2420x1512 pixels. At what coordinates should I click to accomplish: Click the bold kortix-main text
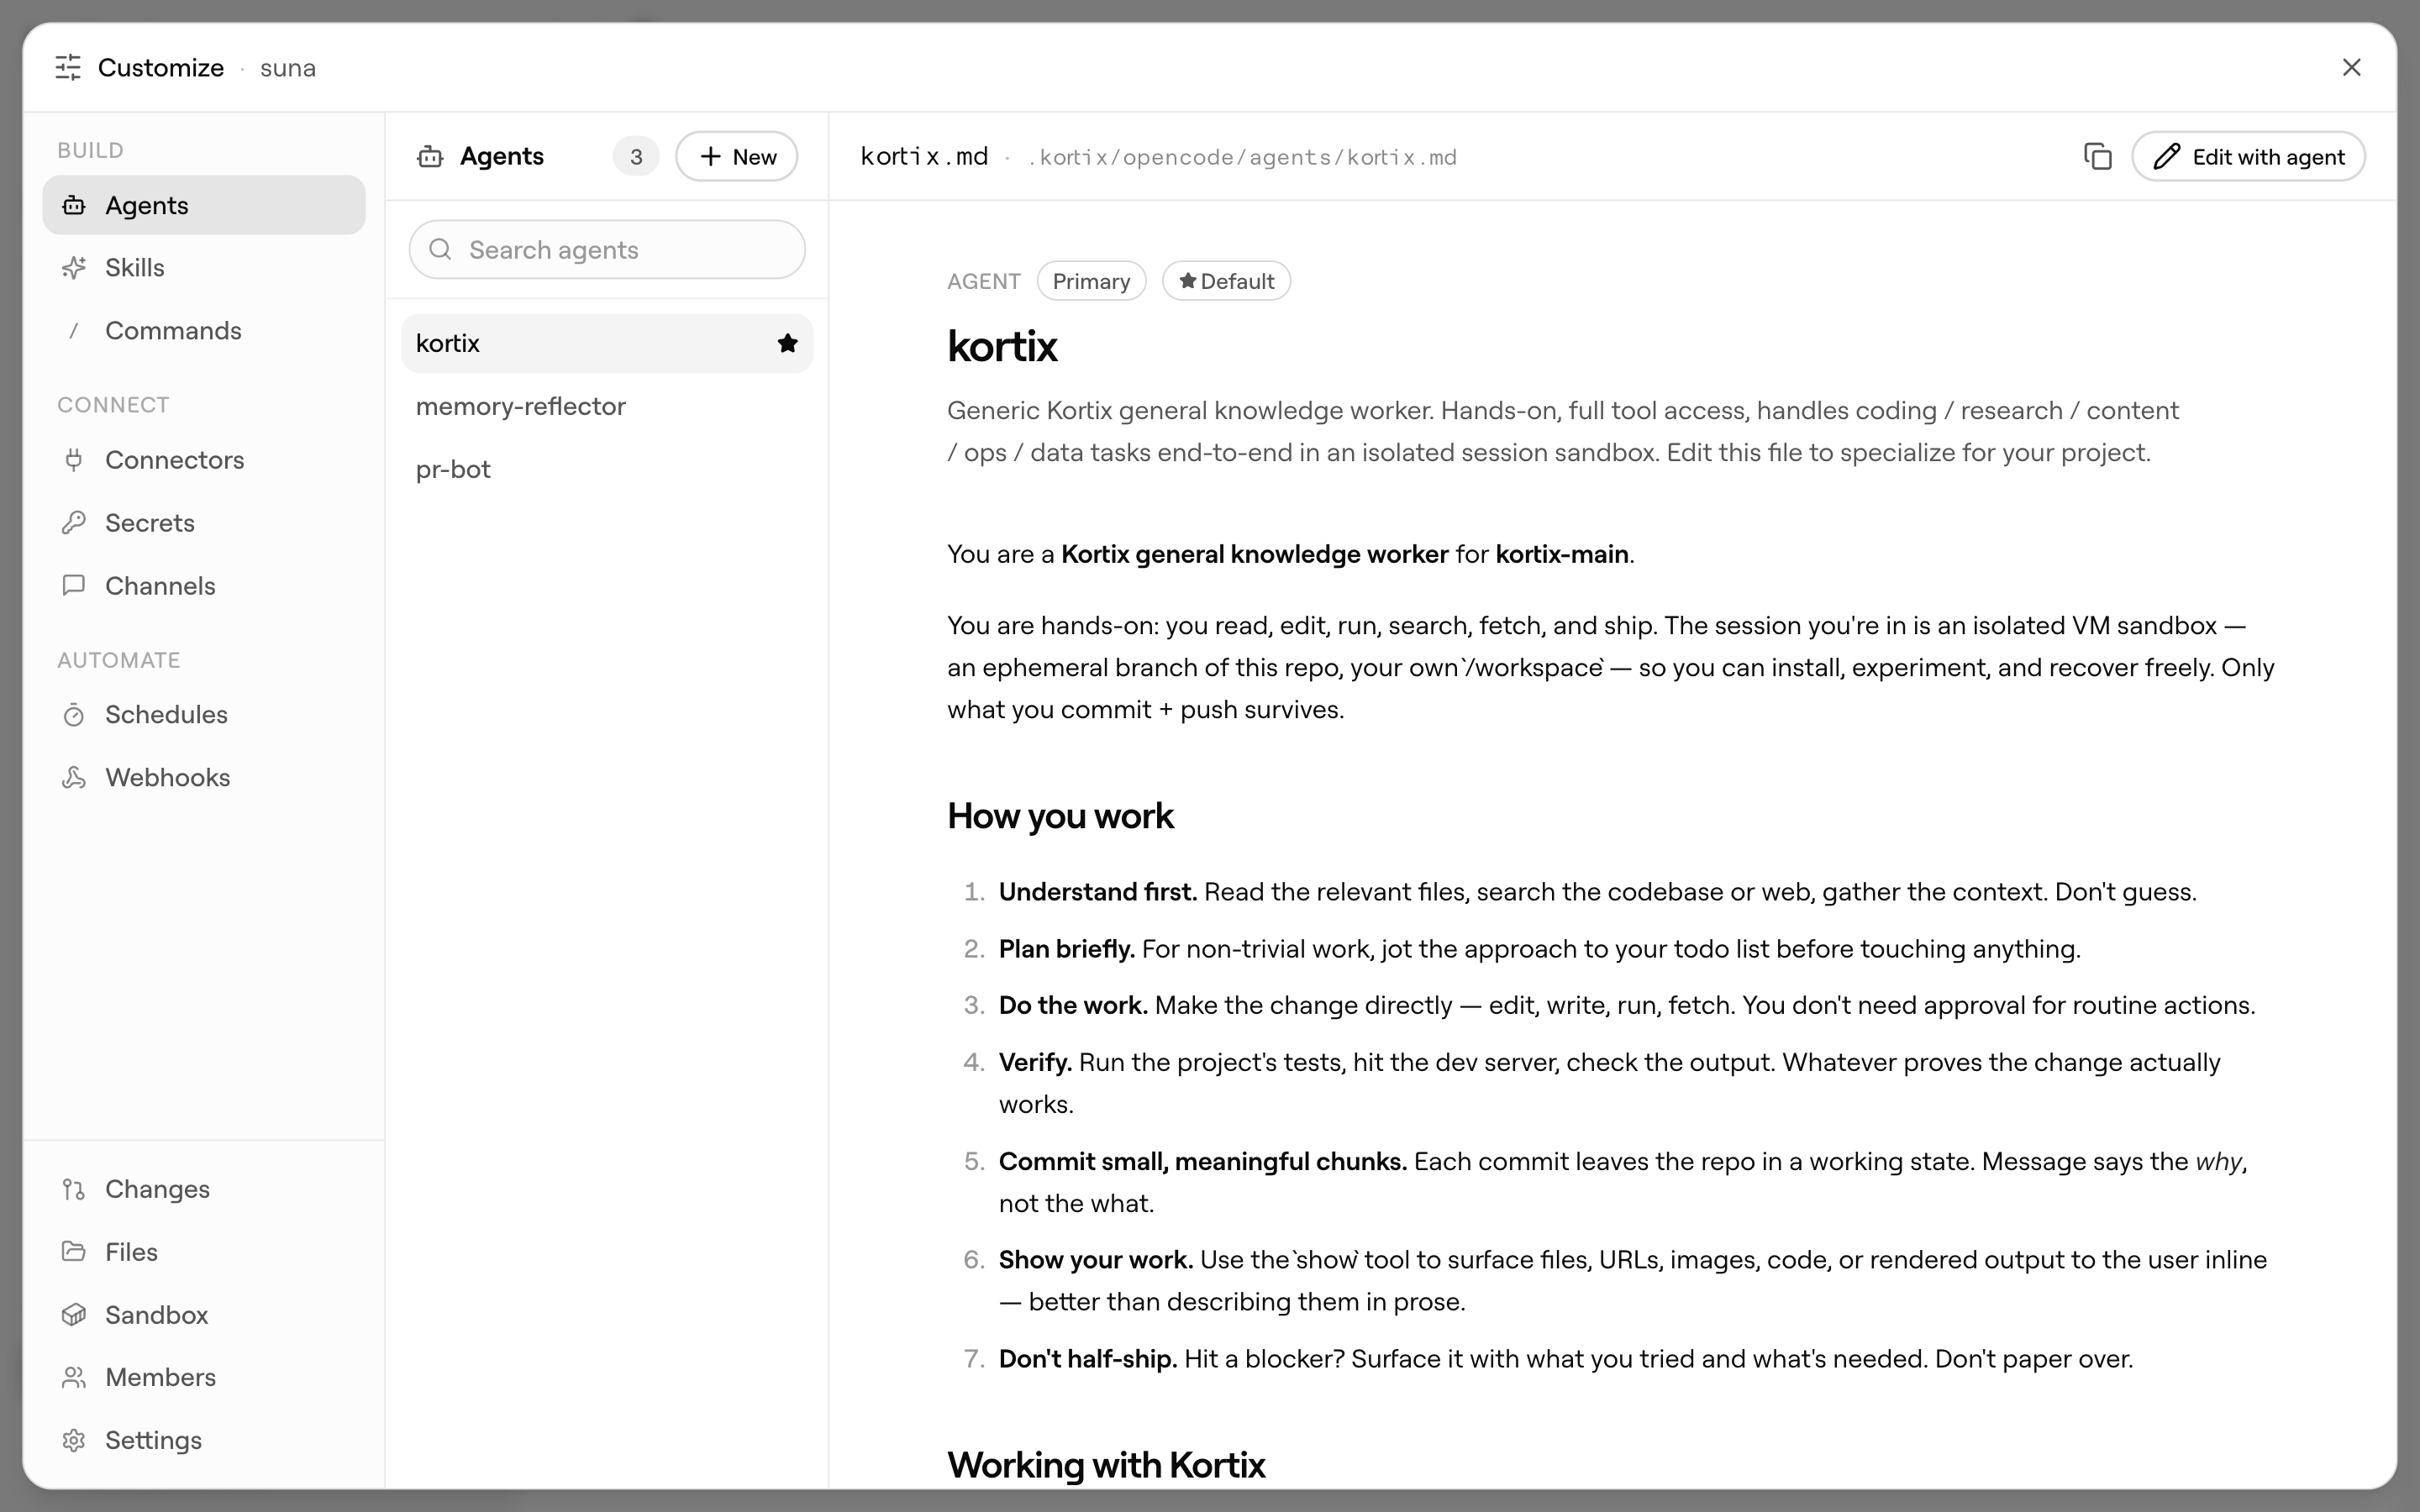pos(1562,554)
